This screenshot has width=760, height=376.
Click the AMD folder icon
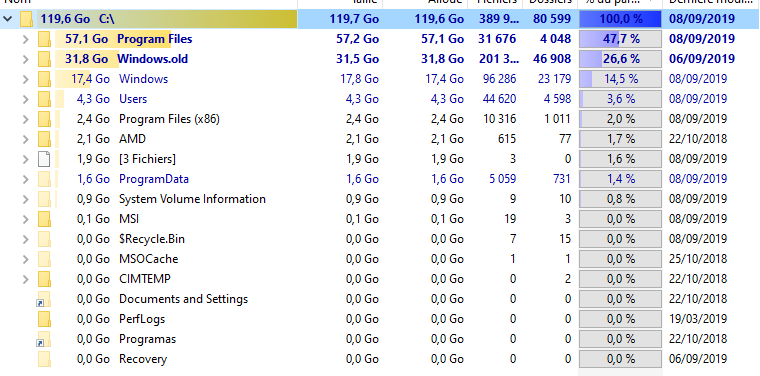pos(45,139)
